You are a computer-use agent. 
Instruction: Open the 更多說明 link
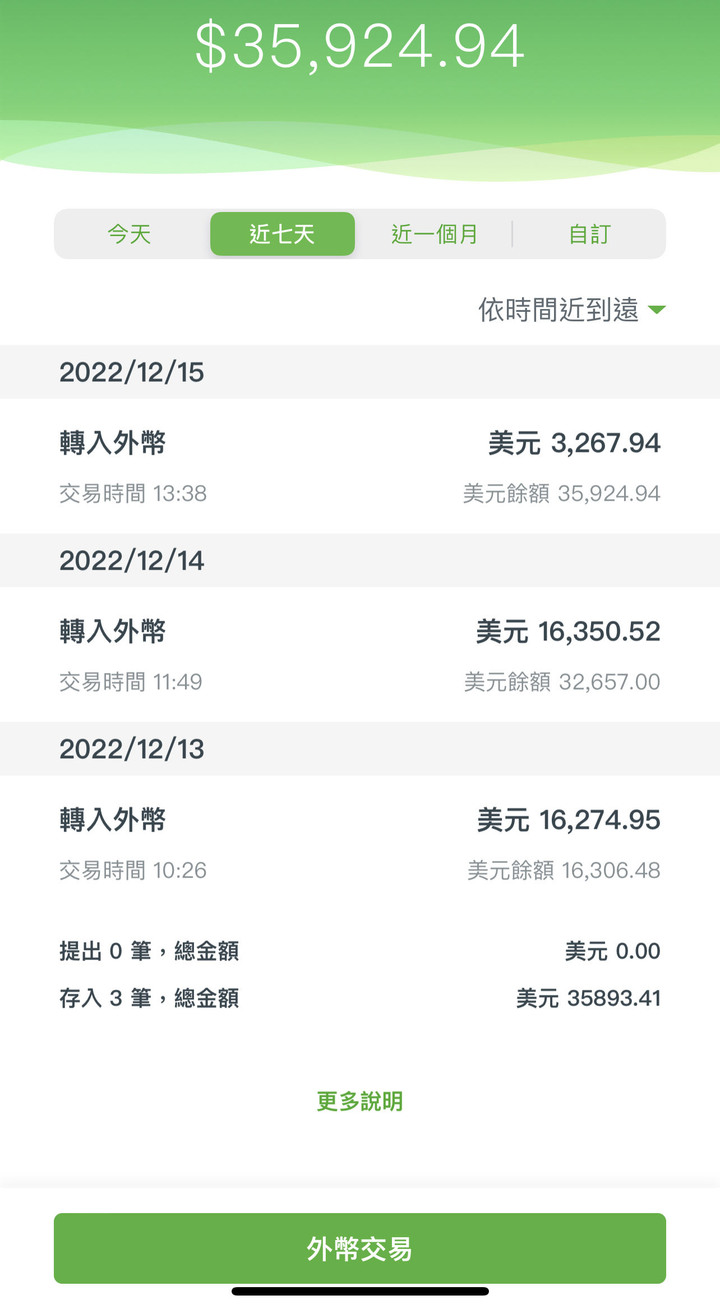pos(360,1102)
